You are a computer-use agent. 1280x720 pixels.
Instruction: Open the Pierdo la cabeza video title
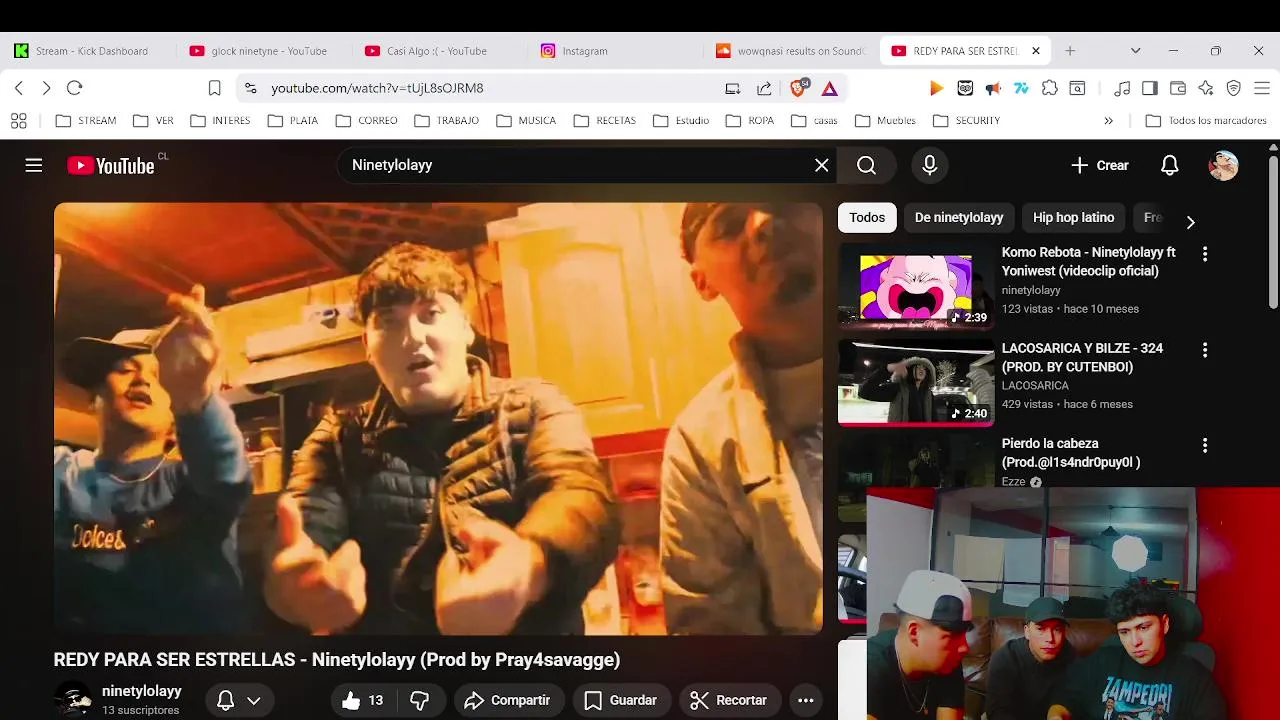(1071, 453)
